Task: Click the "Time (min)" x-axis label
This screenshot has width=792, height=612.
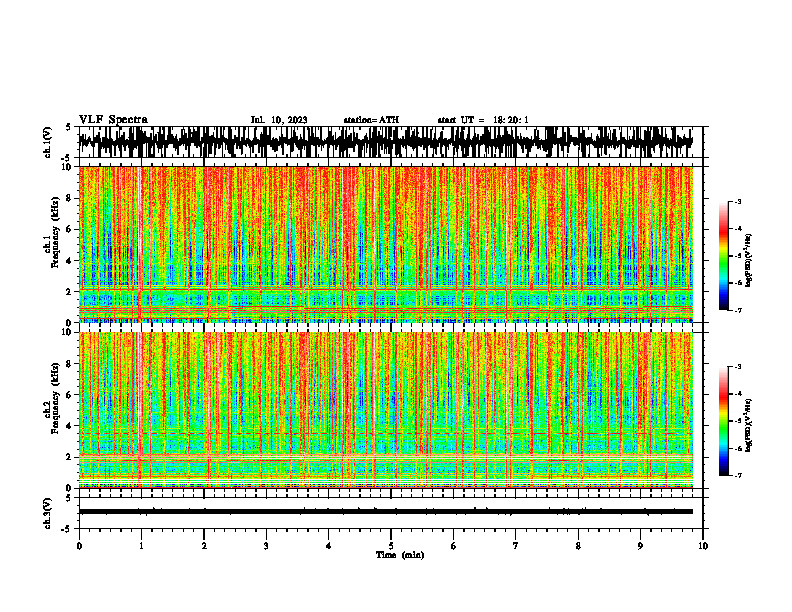Action: tap(400, 555)
